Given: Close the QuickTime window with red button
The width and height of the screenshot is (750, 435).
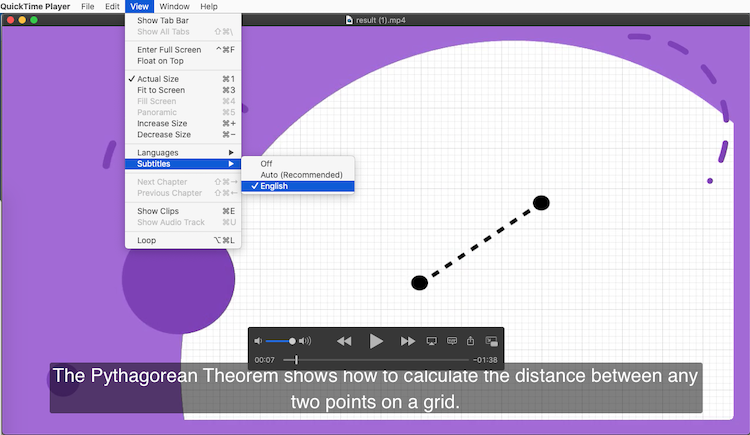Looking at the screenshot, I should pos(11,20).
